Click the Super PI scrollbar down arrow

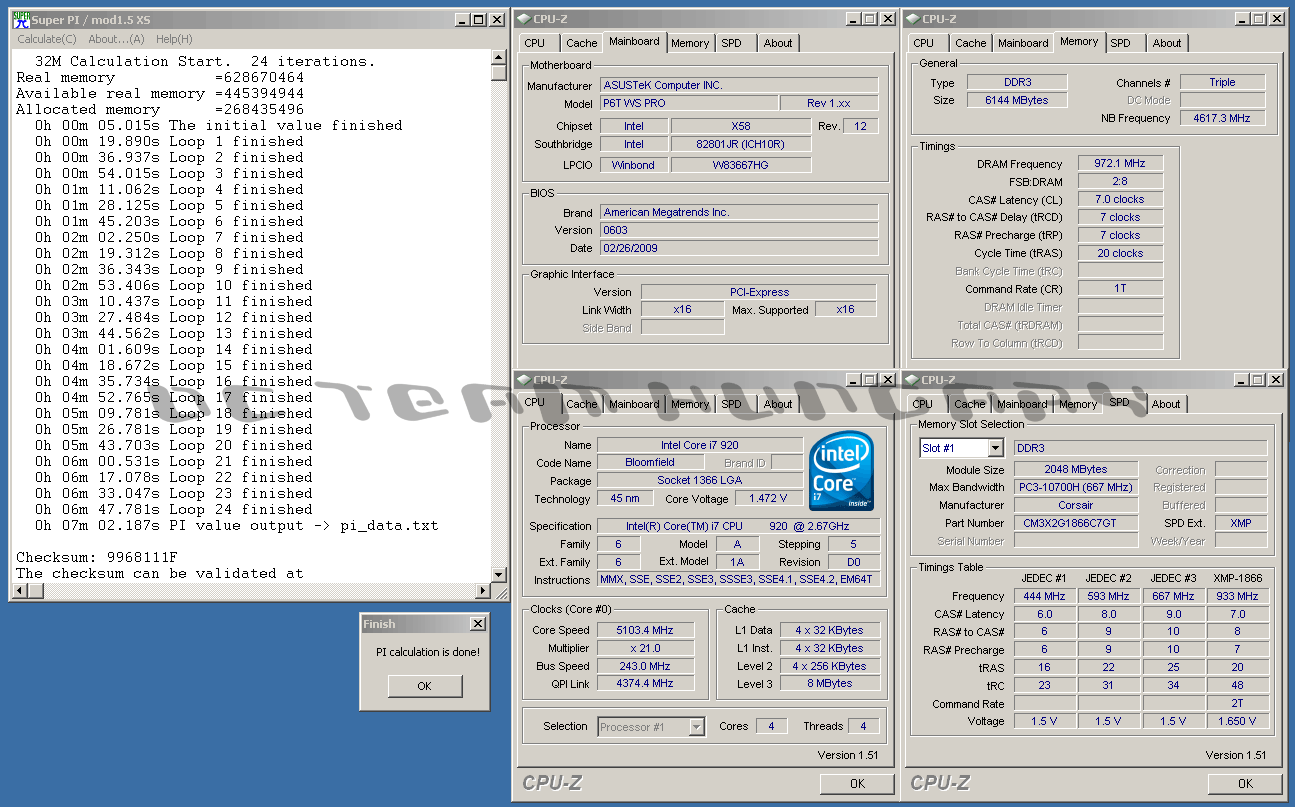pyautogui.click(x=499, y=575)
